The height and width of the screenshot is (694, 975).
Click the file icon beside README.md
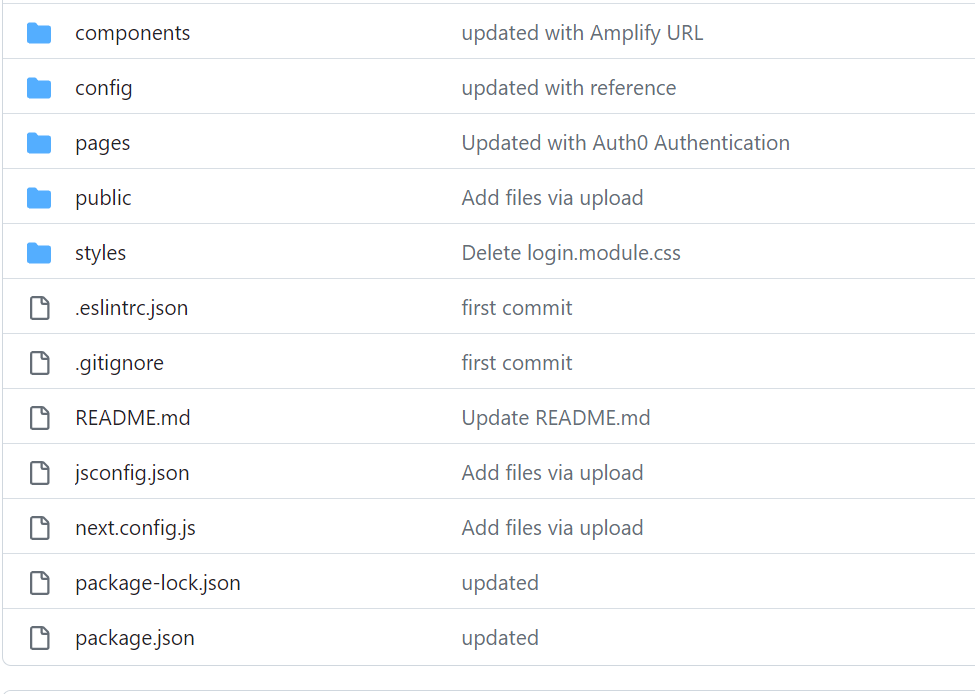[40, 417]
